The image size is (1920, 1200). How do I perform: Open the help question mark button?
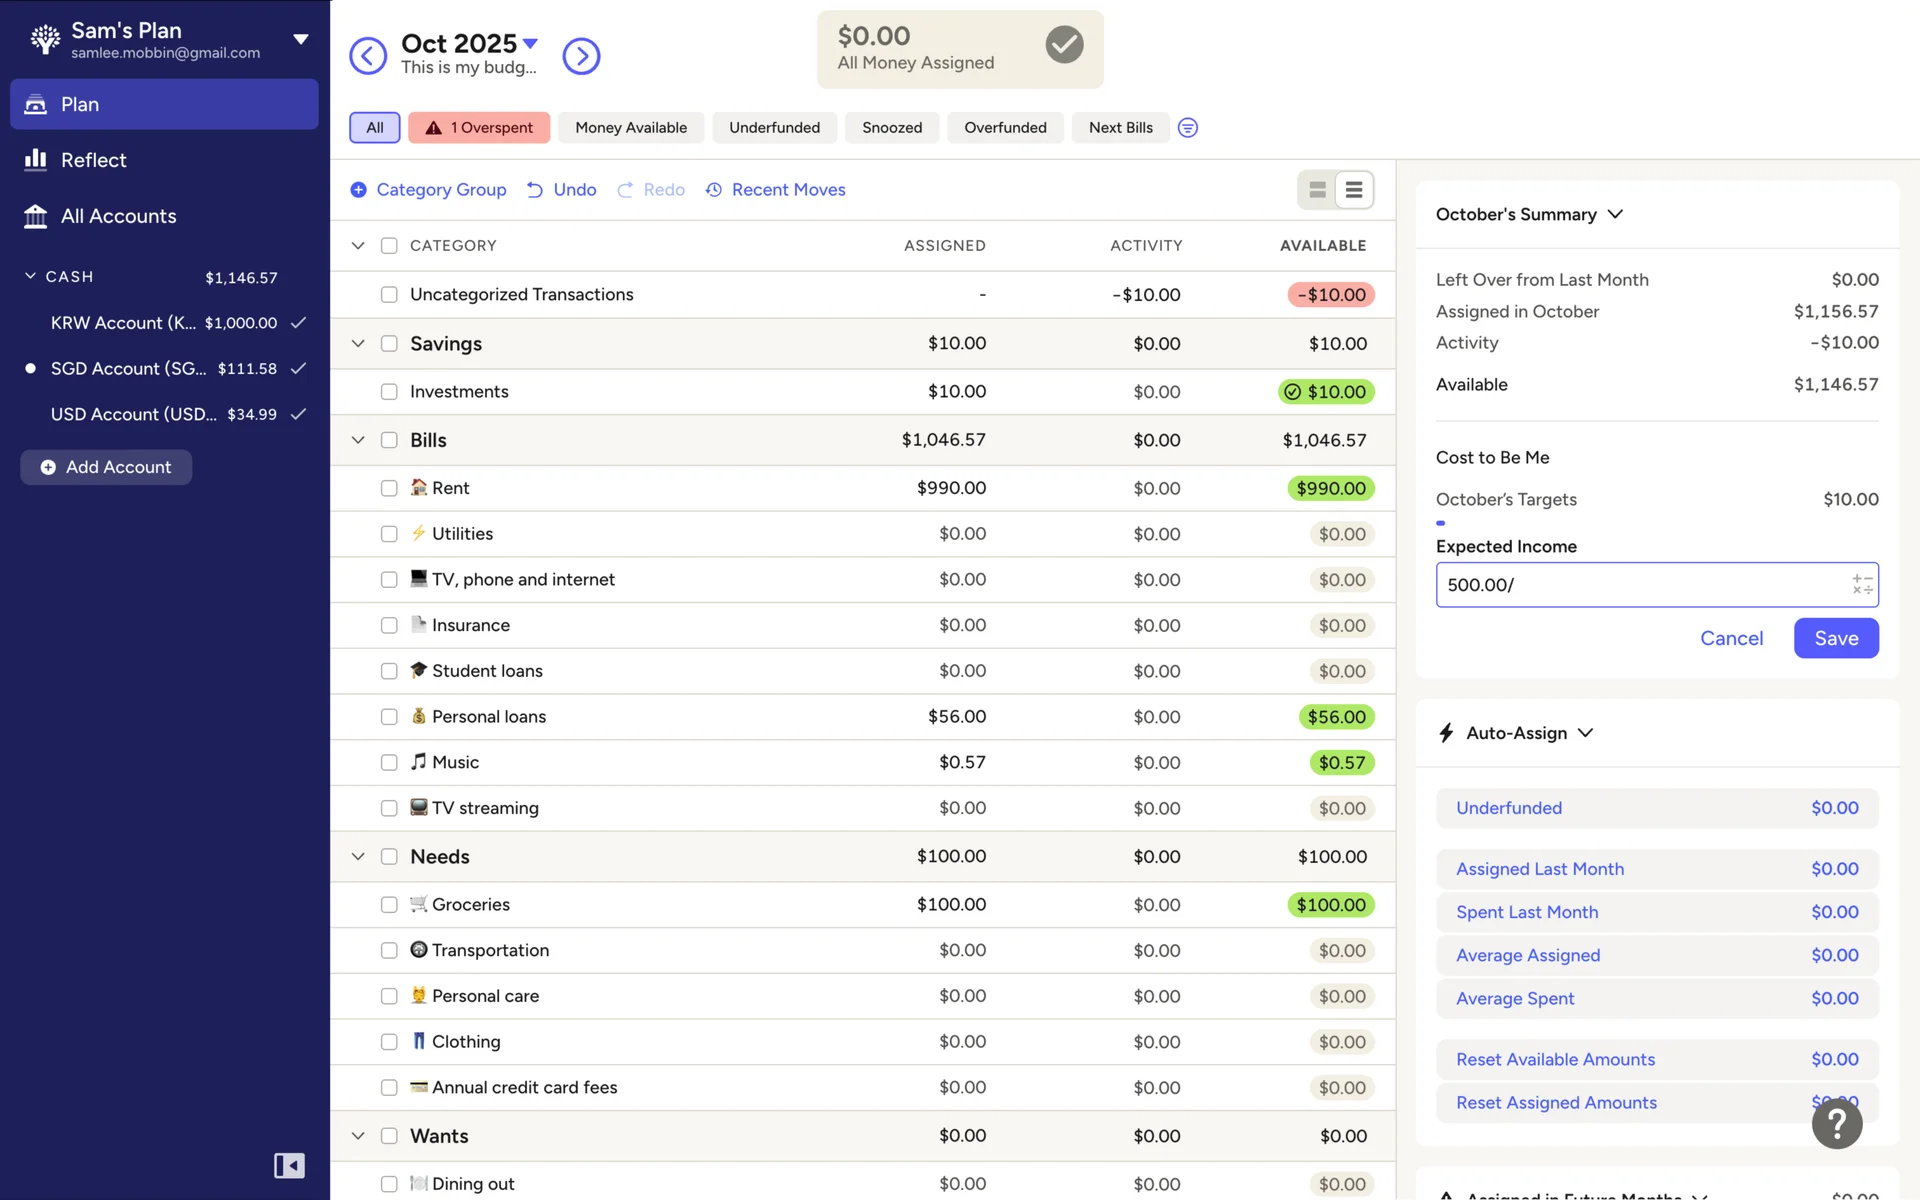pyautogui.click(x=1836, y=1123)
